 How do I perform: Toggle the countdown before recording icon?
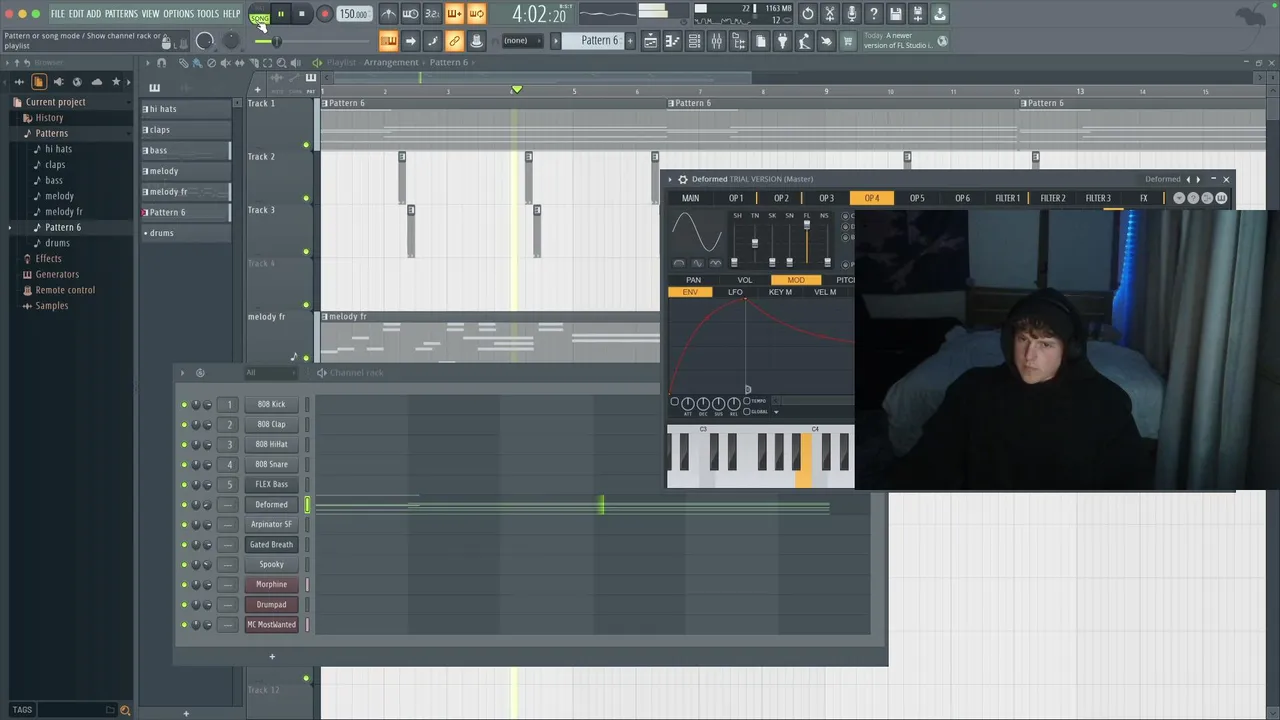point(432,14)
